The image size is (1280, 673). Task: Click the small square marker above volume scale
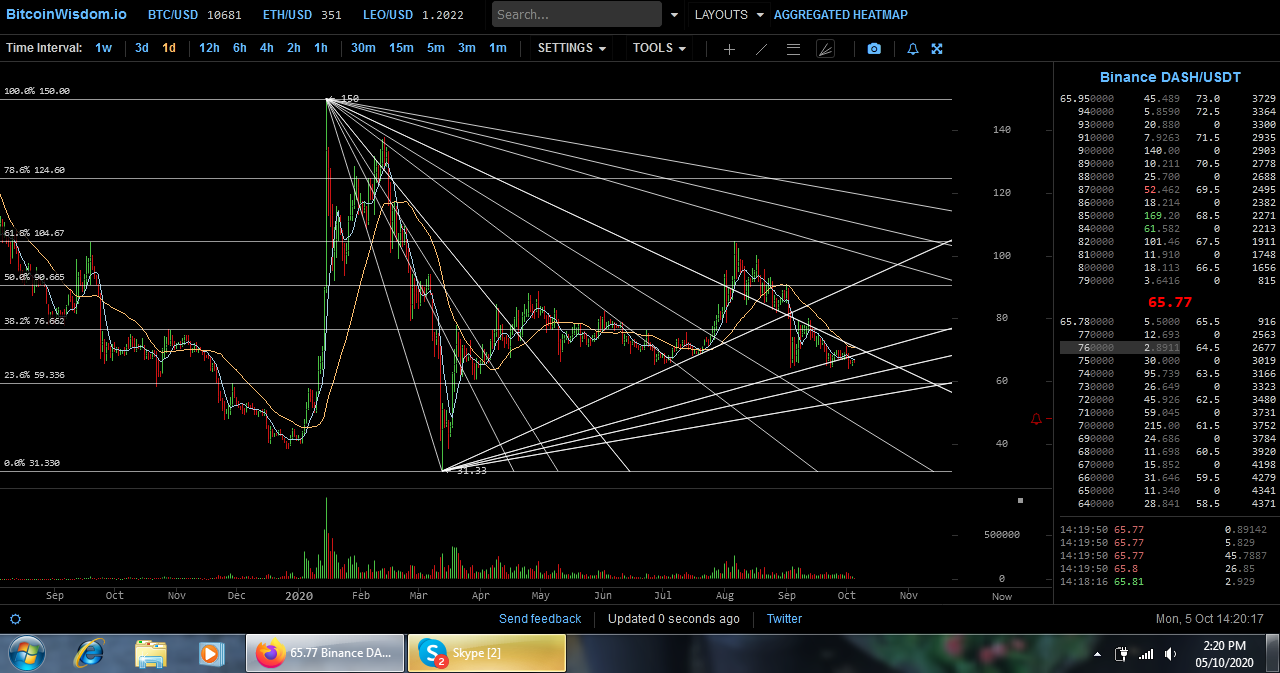(1020, 500)
